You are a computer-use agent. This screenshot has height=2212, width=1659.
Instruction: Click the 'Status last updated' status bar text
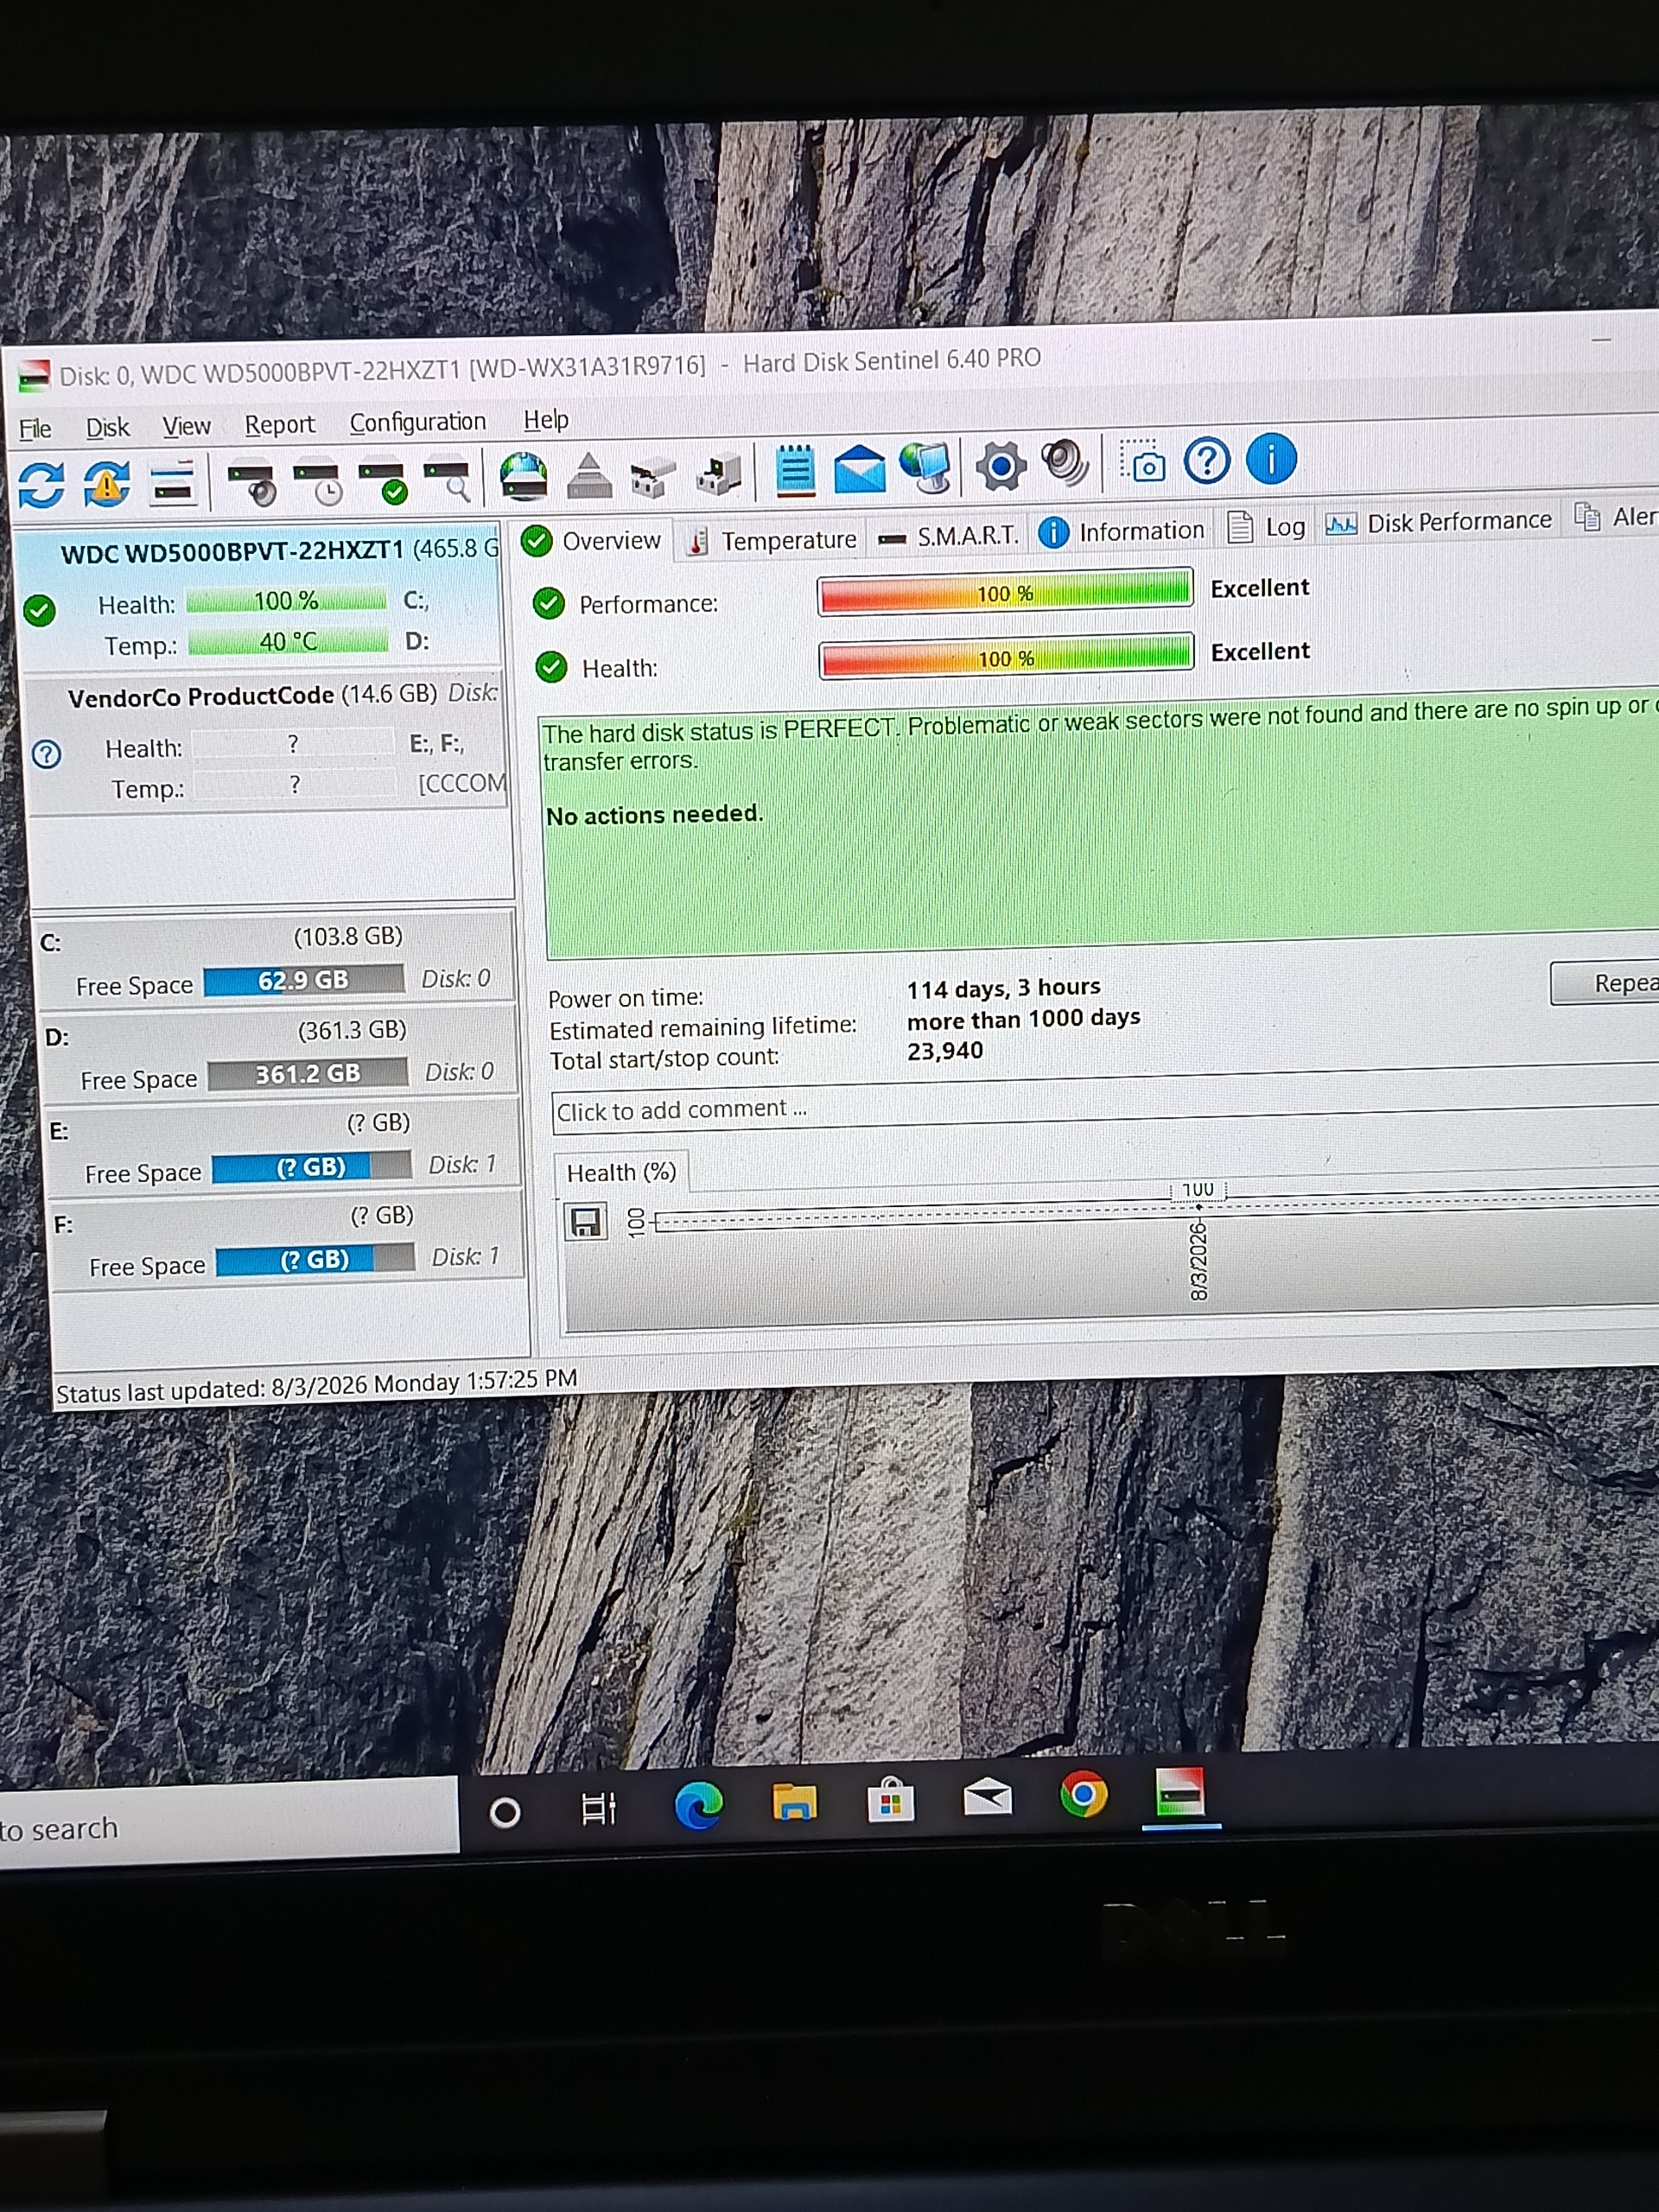point(317,1385)
